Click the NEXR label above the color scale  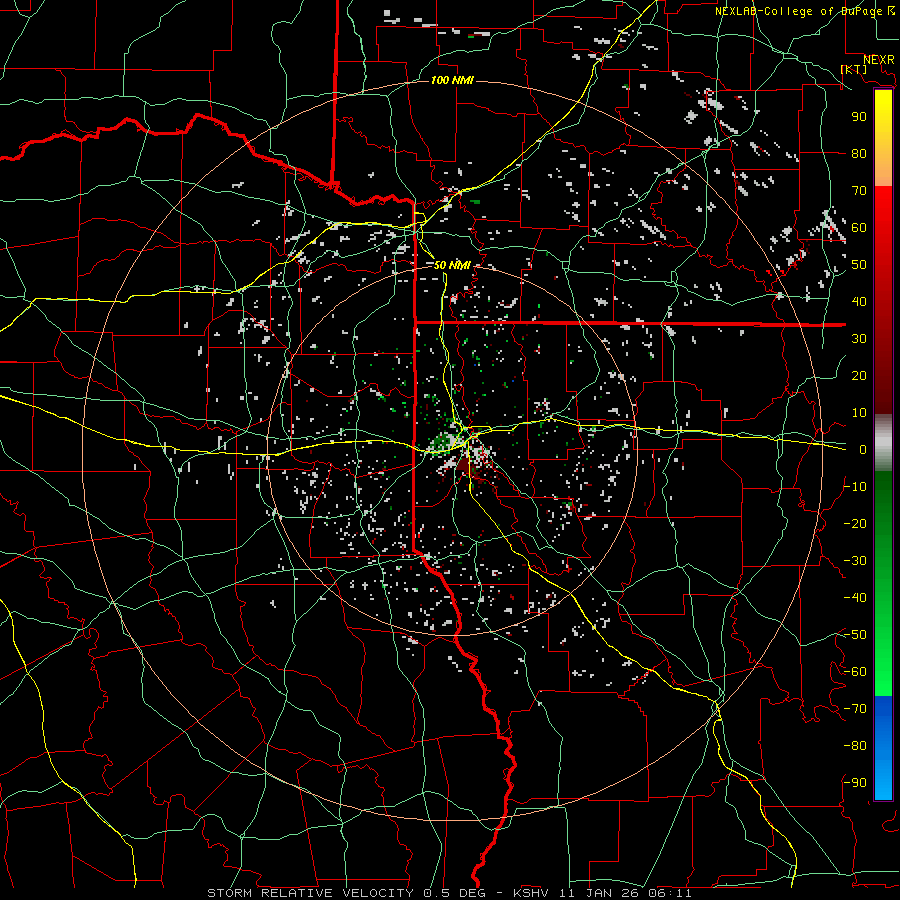point(878,60)
